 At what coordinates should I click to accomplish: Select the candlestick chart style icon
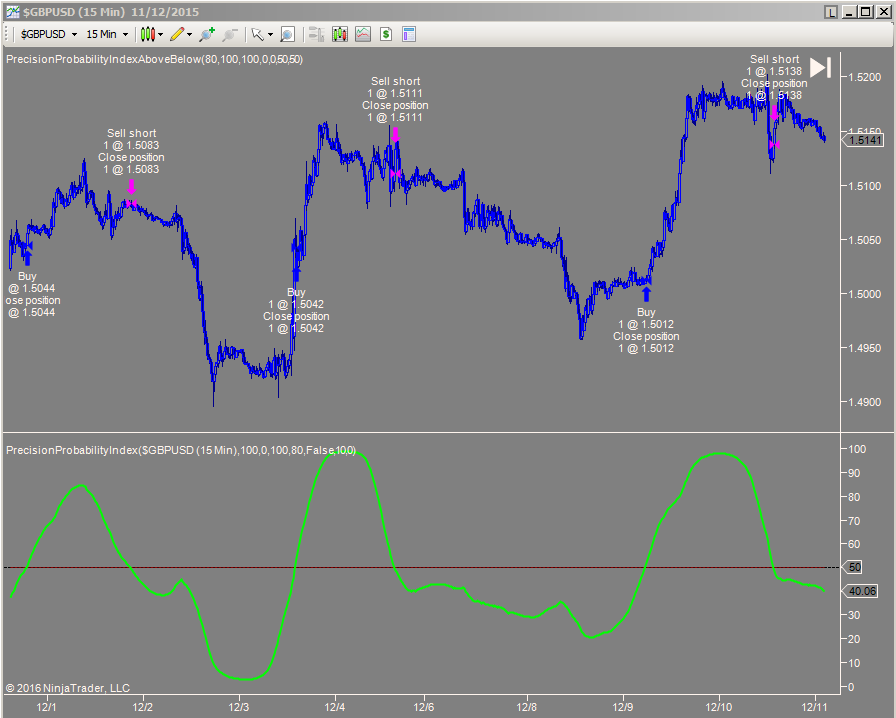(146, 34)
